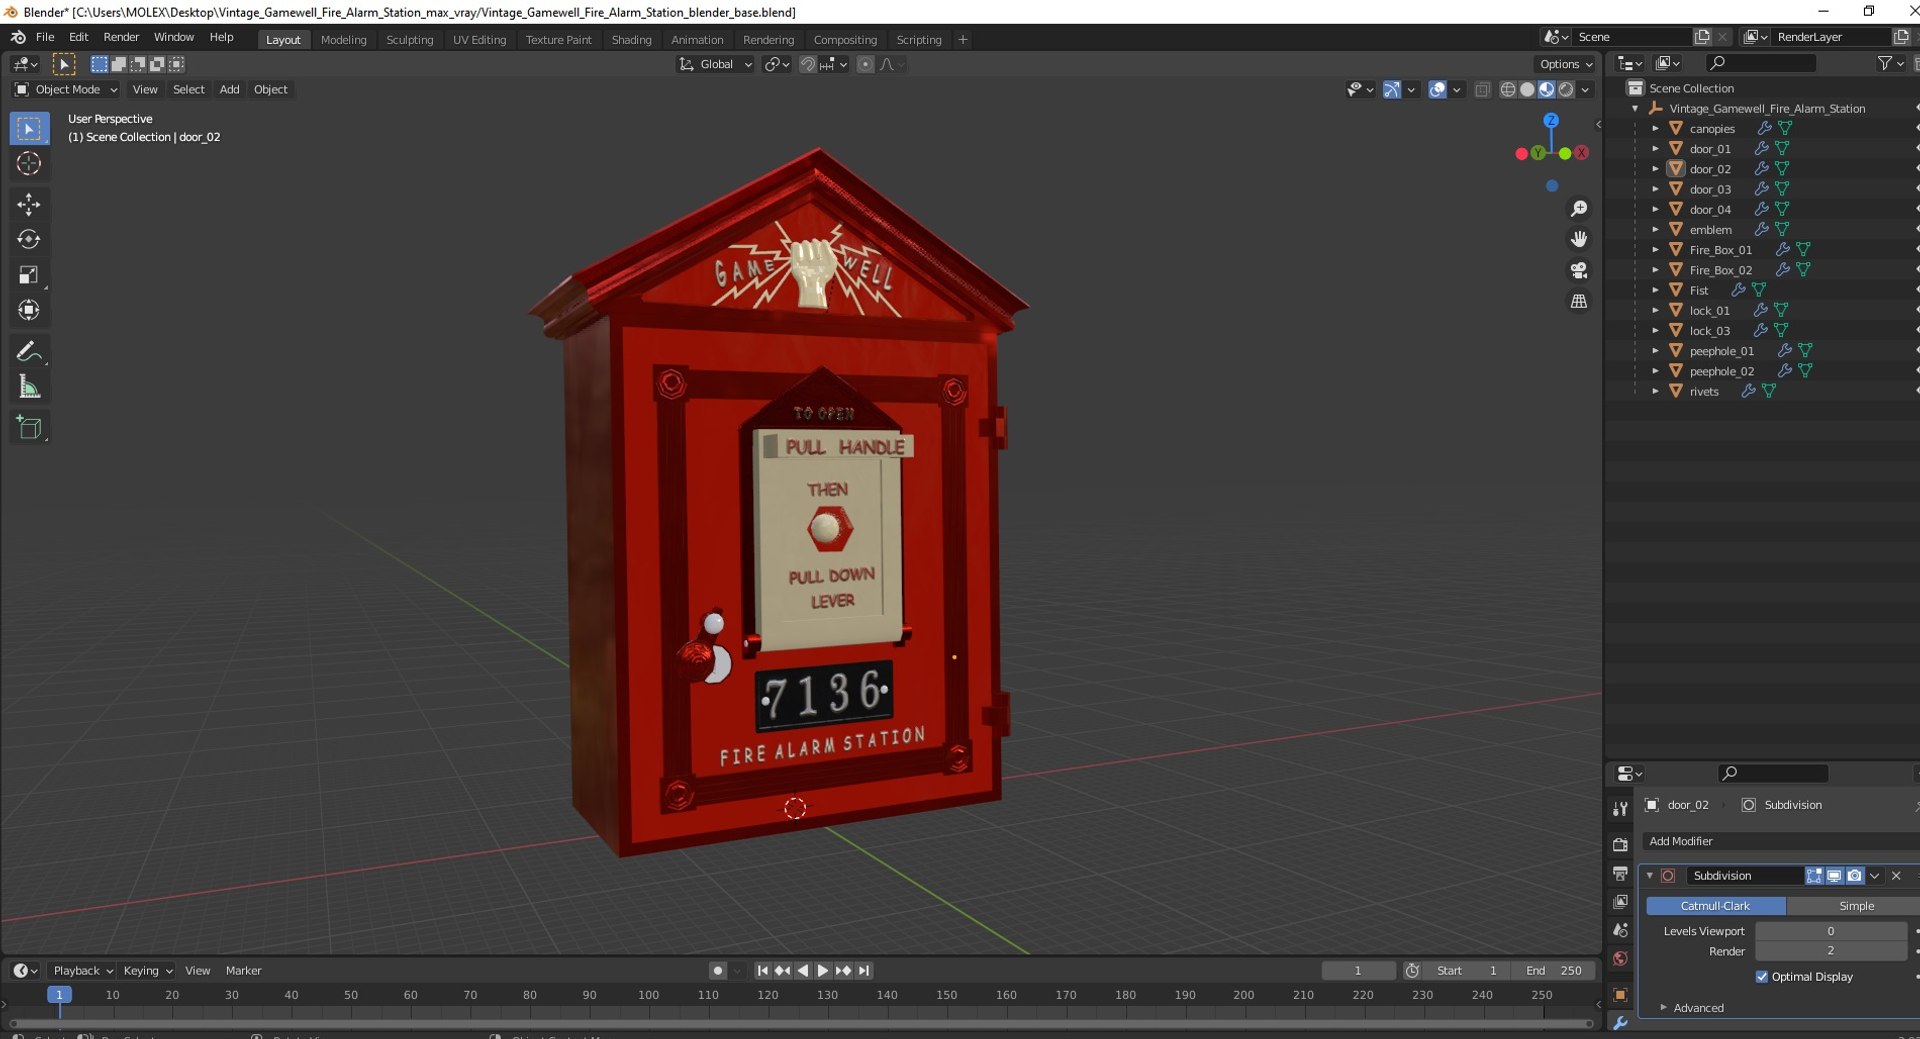Open the Modifier properties wrench tab
The width and height of the screenshot is (1920, 1039).
point(1620,1023)
